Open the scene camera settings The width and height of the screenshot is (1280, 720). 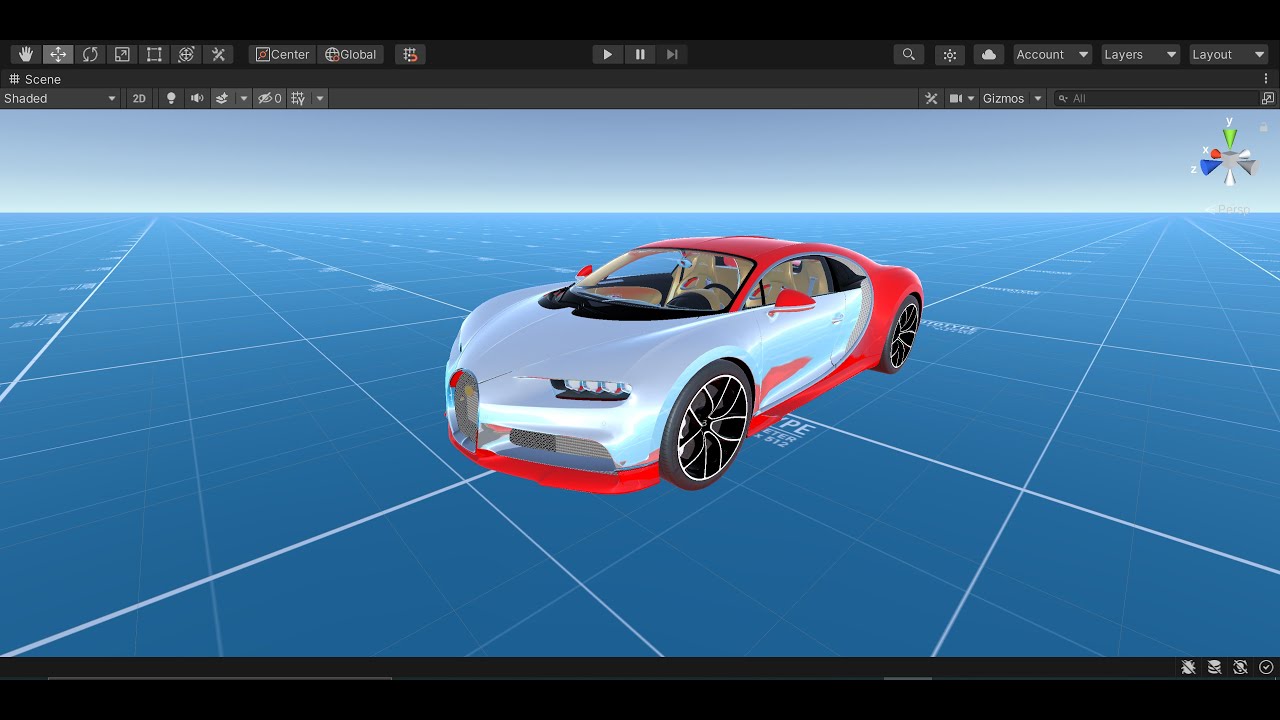click(x=962, y=98)
